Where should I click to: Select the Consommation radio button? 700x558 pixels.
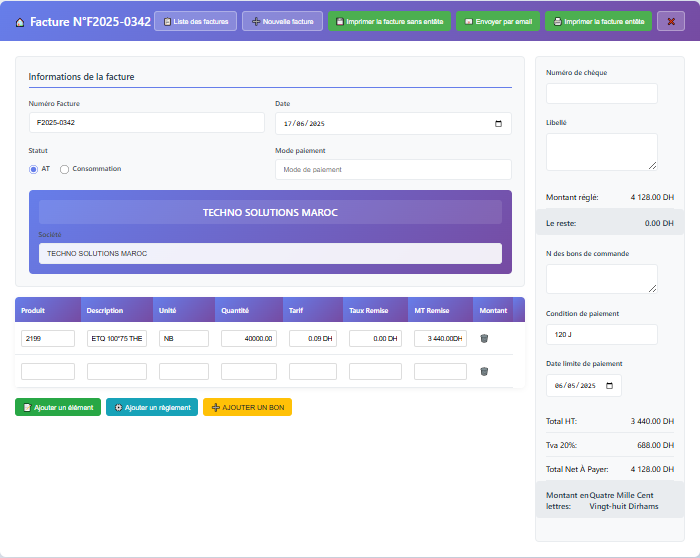[x=64, y=170]
